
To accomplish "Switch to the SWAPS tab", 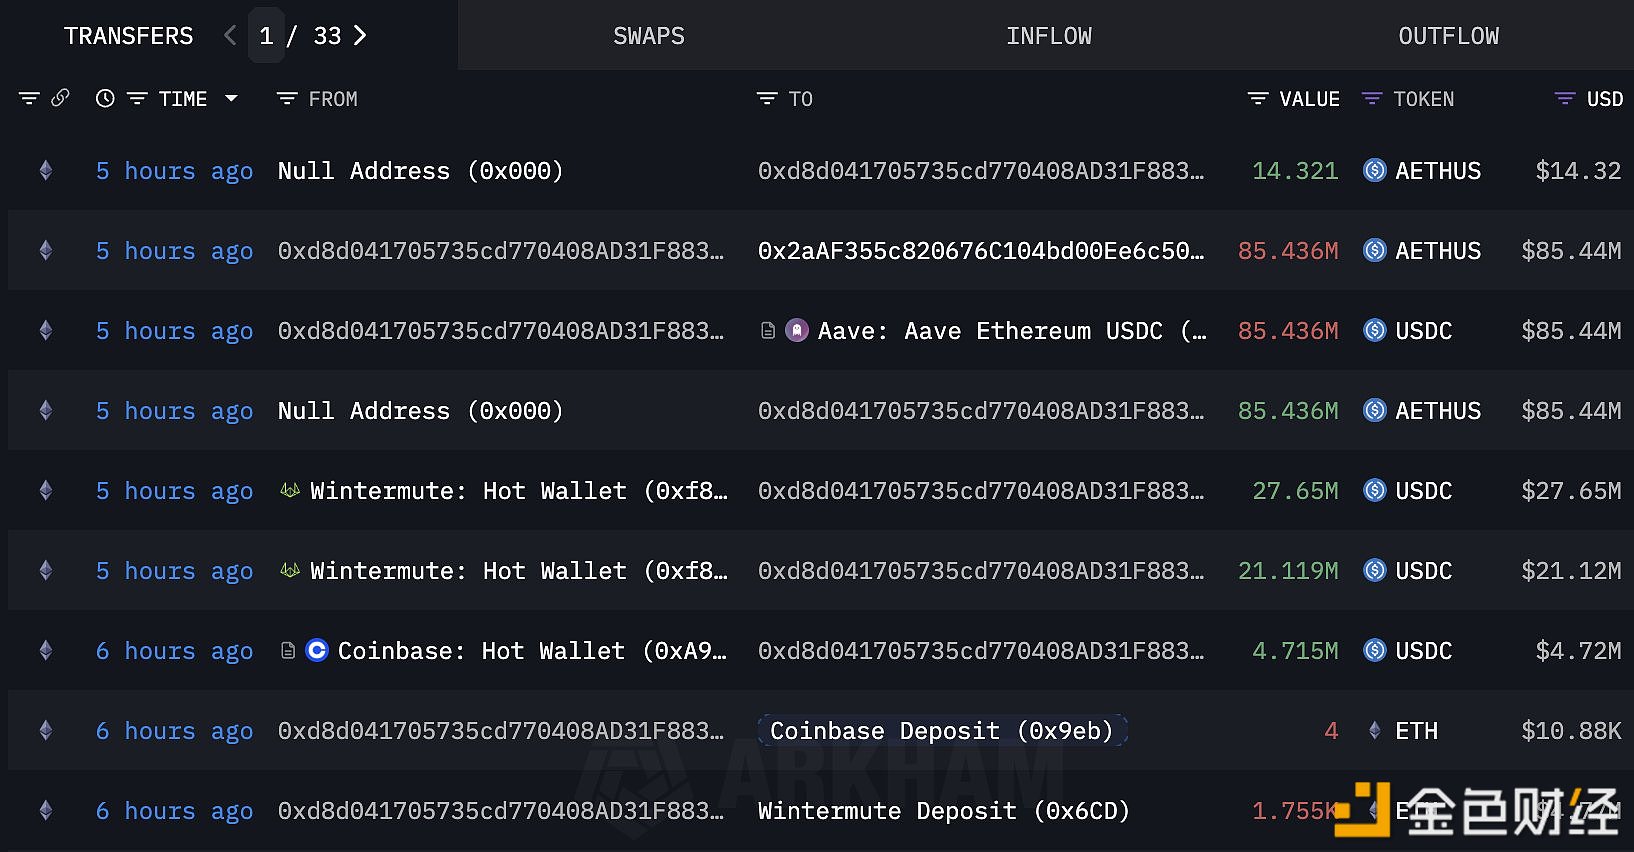I will (649, 36).
